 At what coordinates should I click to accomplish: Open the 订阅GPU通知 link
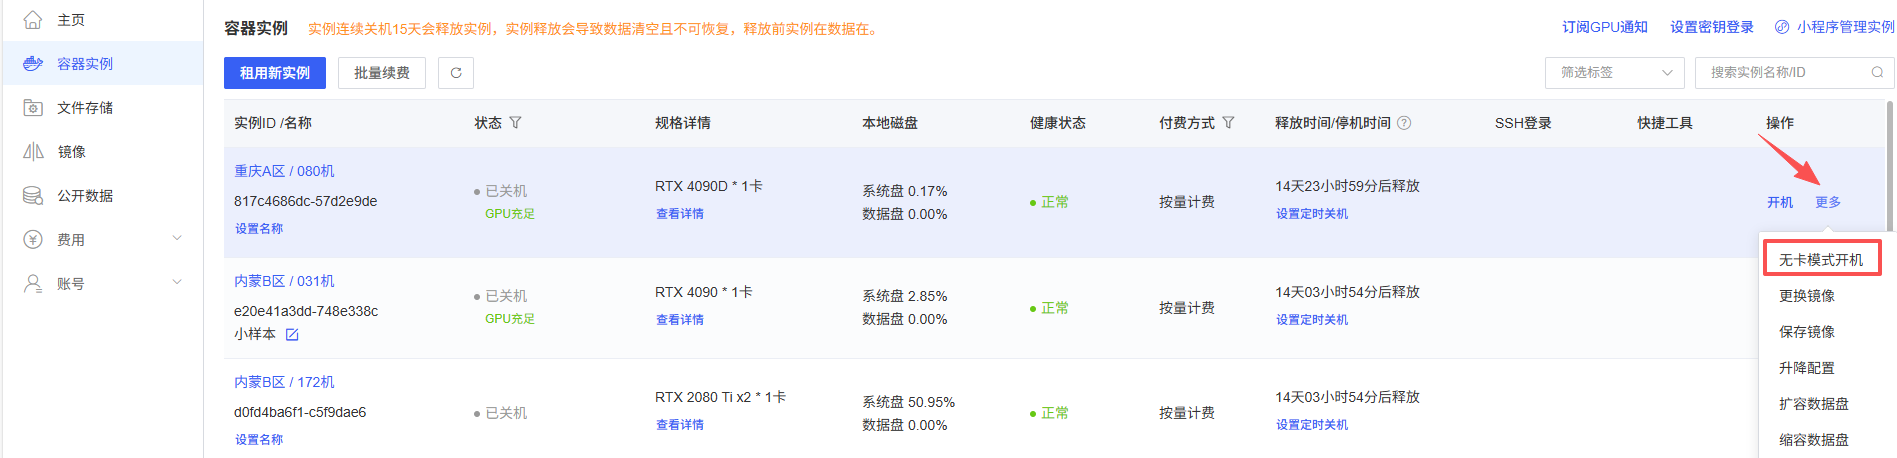point(1604,27)
